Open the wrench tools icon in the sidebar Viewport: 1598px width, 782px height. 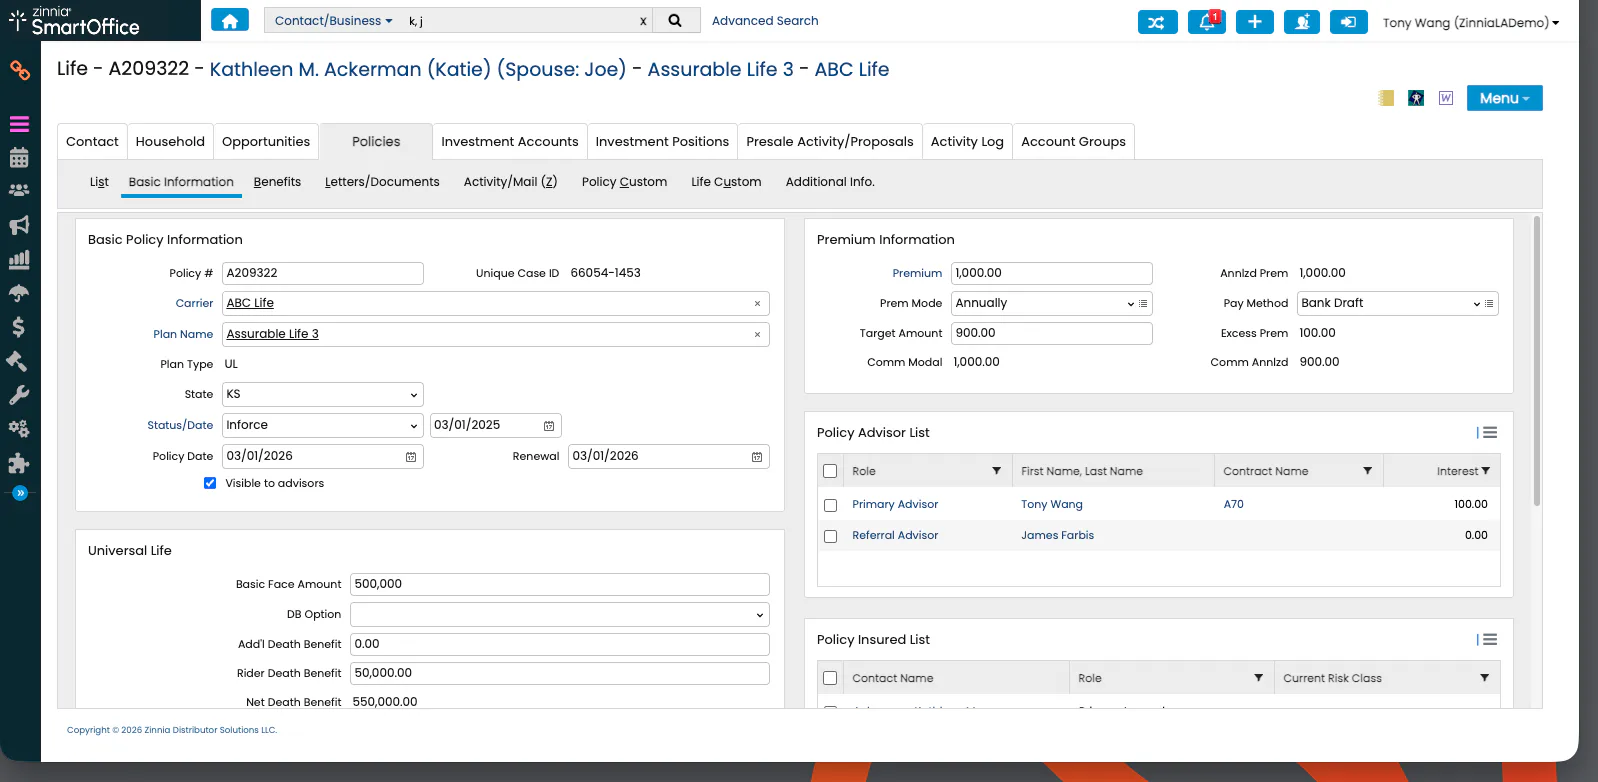(19, 395)
